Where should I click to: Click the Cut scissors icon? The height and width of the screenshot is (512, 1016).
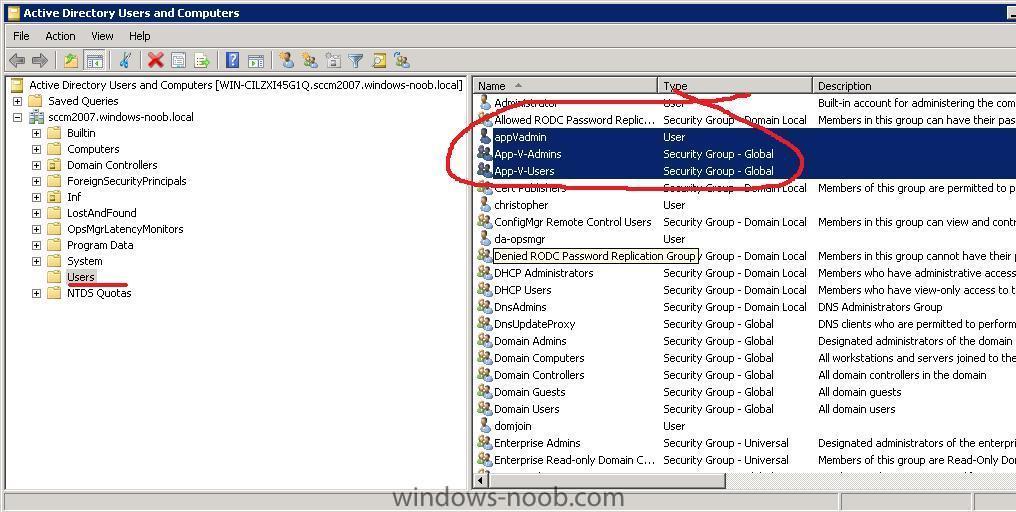126,61
